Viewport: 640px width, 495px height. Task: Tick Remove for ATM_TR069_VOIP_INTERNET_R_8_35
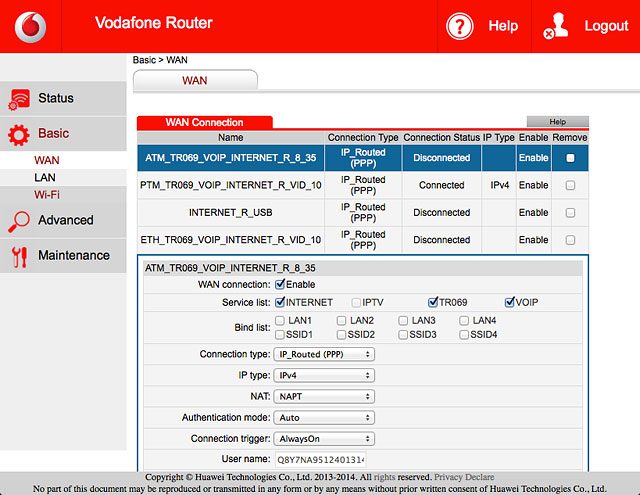tap(570, 158)
